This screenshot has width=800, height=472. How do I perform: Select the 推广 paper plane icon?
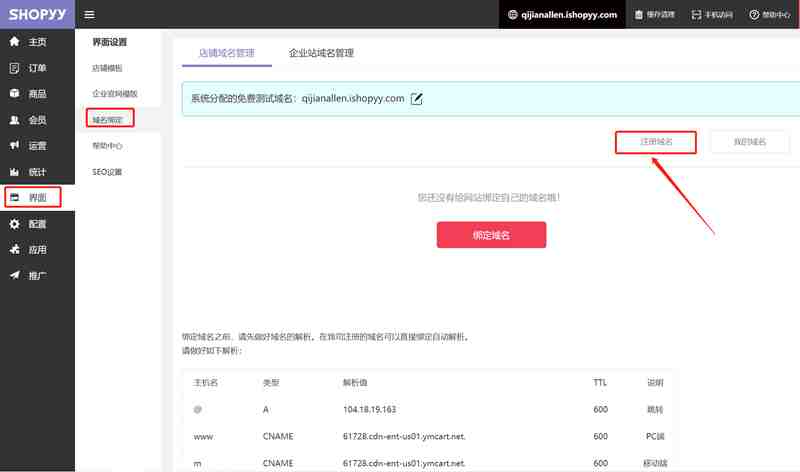pos(14,276)
